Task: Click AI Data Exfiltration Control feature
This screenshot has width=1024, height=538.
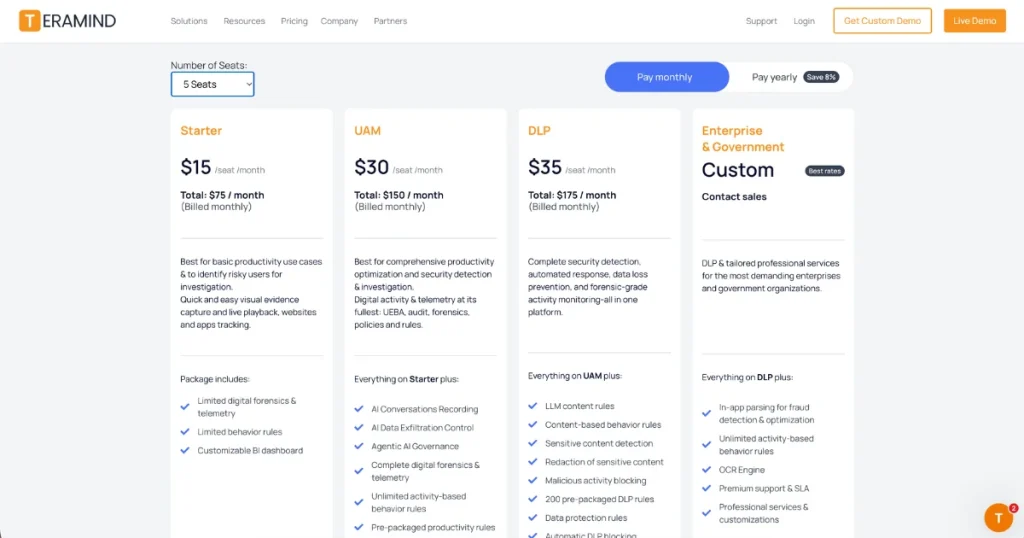Action: (423, 428)
